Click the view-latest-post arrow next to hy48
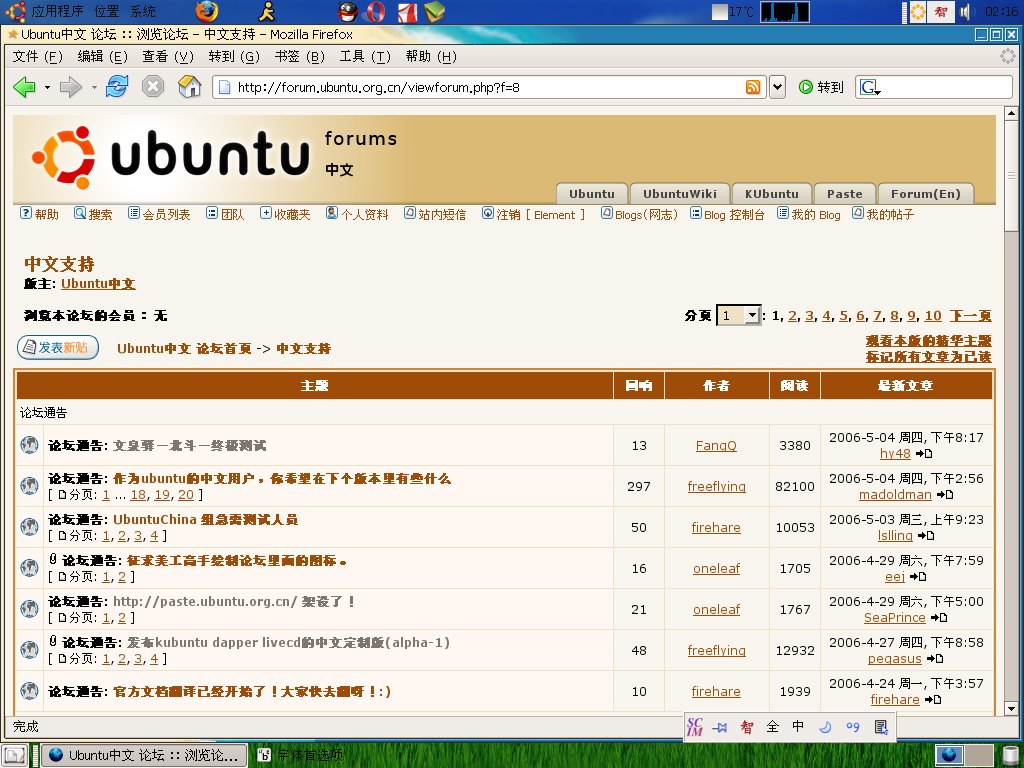1024x768 pixels. point(923,454)
